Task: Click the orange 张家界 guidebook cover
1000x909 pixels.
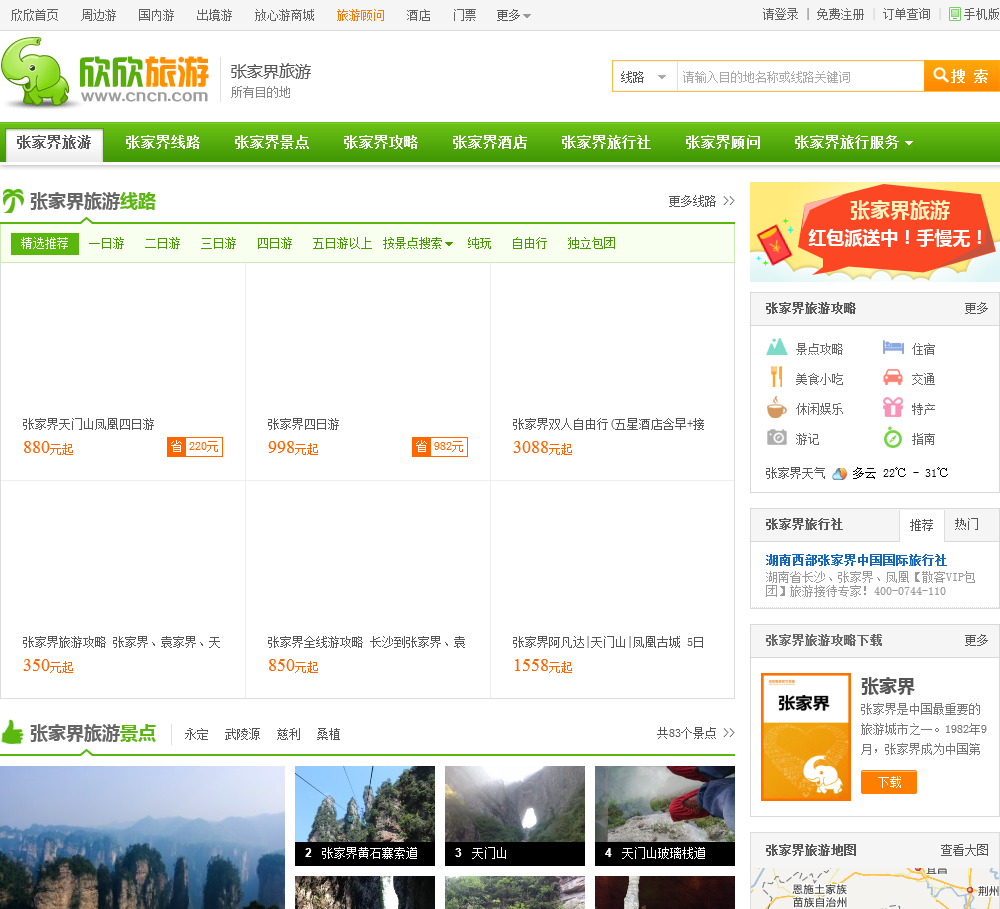Action: coord(806,737)
